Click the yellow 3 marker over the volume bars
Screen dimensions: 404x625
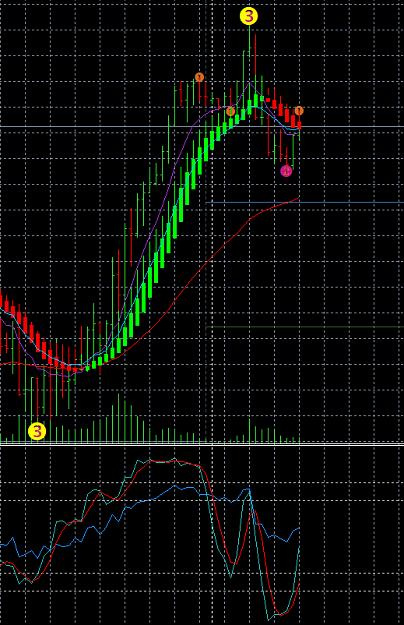[x=37, y=431]
